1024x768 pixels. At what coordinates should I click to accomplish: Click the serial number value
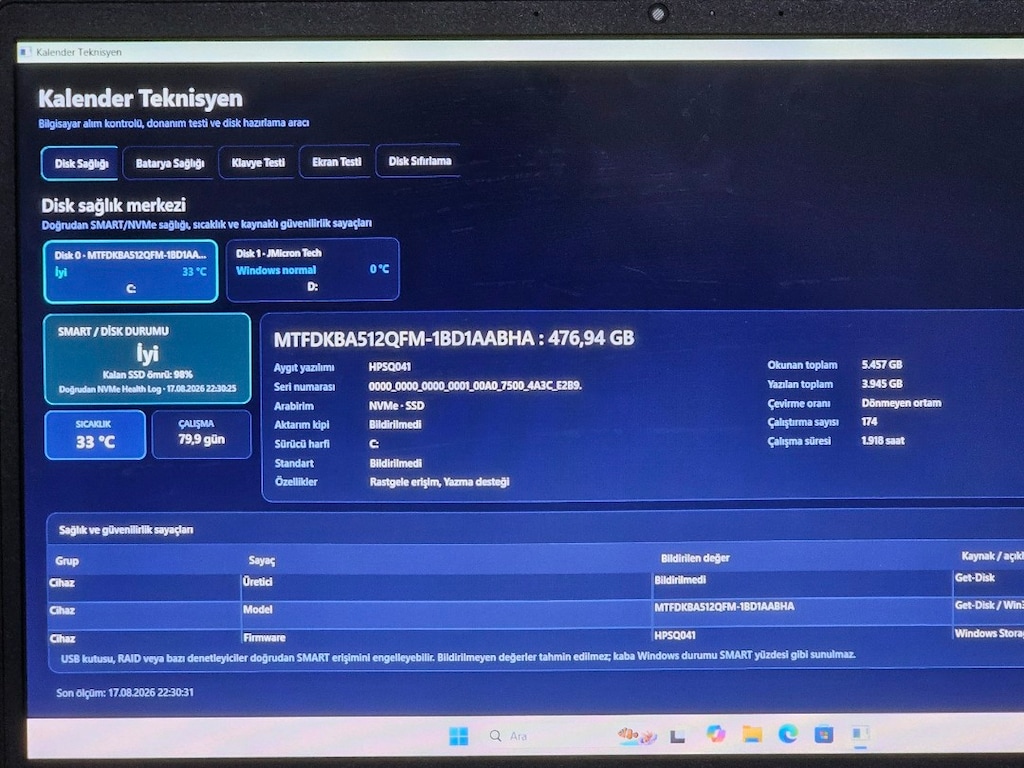tap(475, 386)
